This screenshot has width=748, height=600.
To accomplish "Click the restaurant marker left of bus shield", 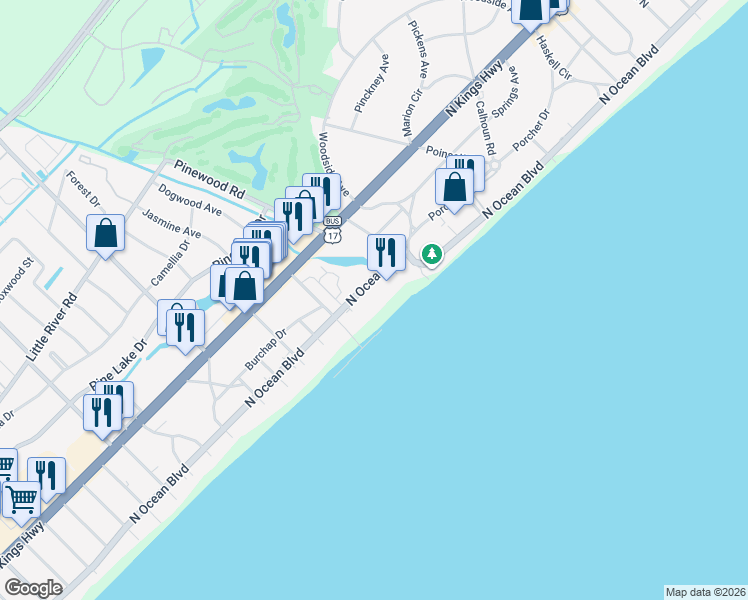I will coord(293,220).
